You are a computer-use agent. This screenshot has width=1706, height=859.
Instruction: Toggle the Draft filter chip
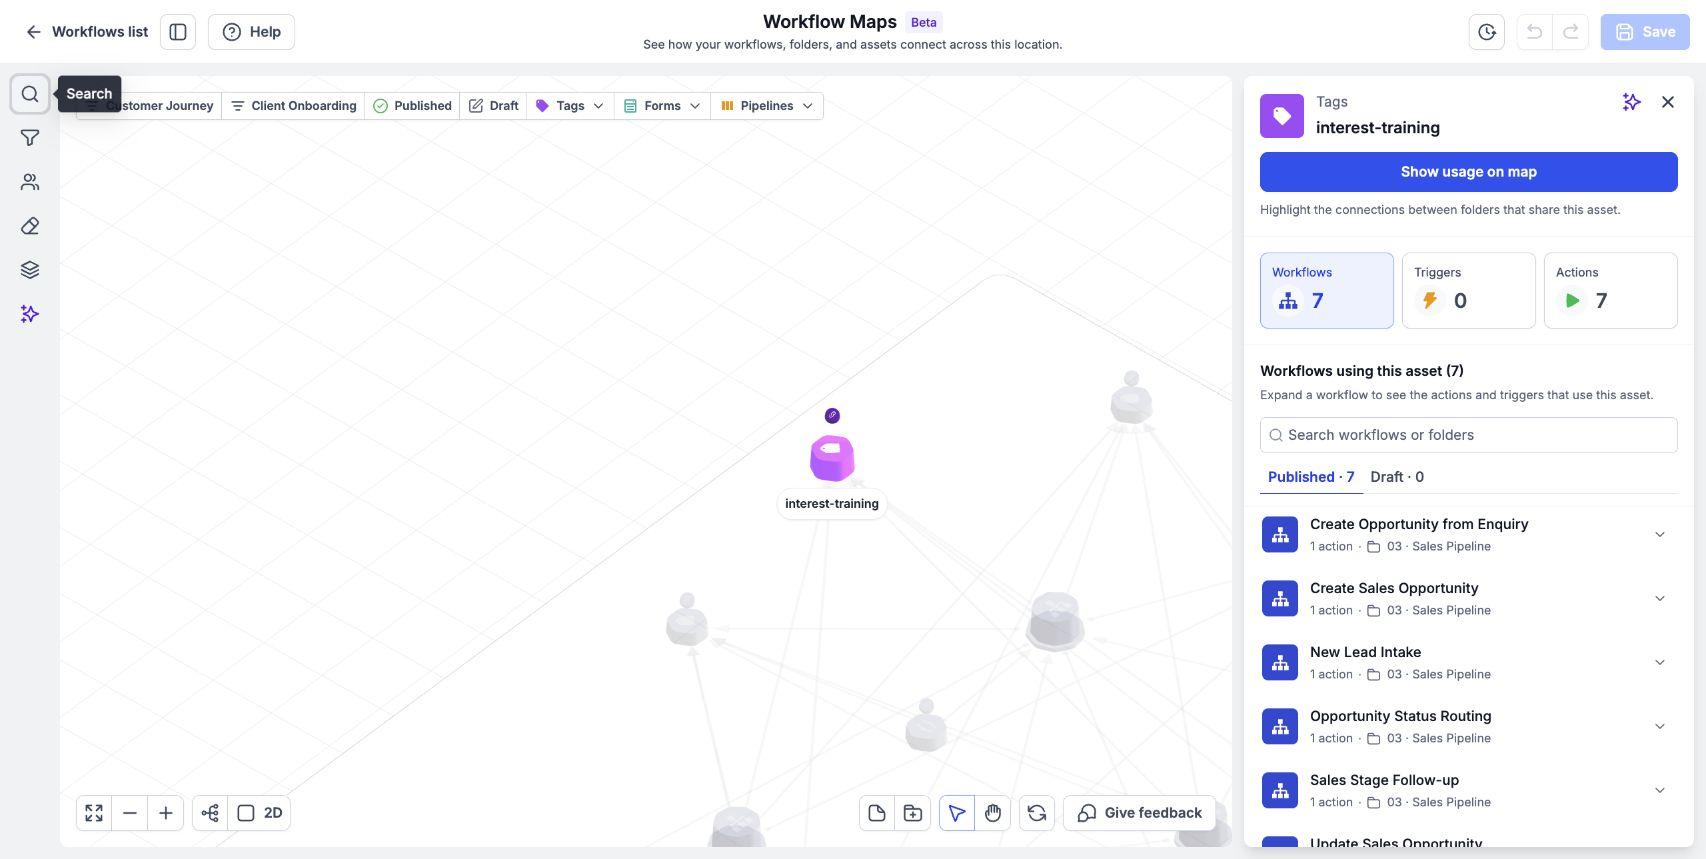[x=494, y=106]
